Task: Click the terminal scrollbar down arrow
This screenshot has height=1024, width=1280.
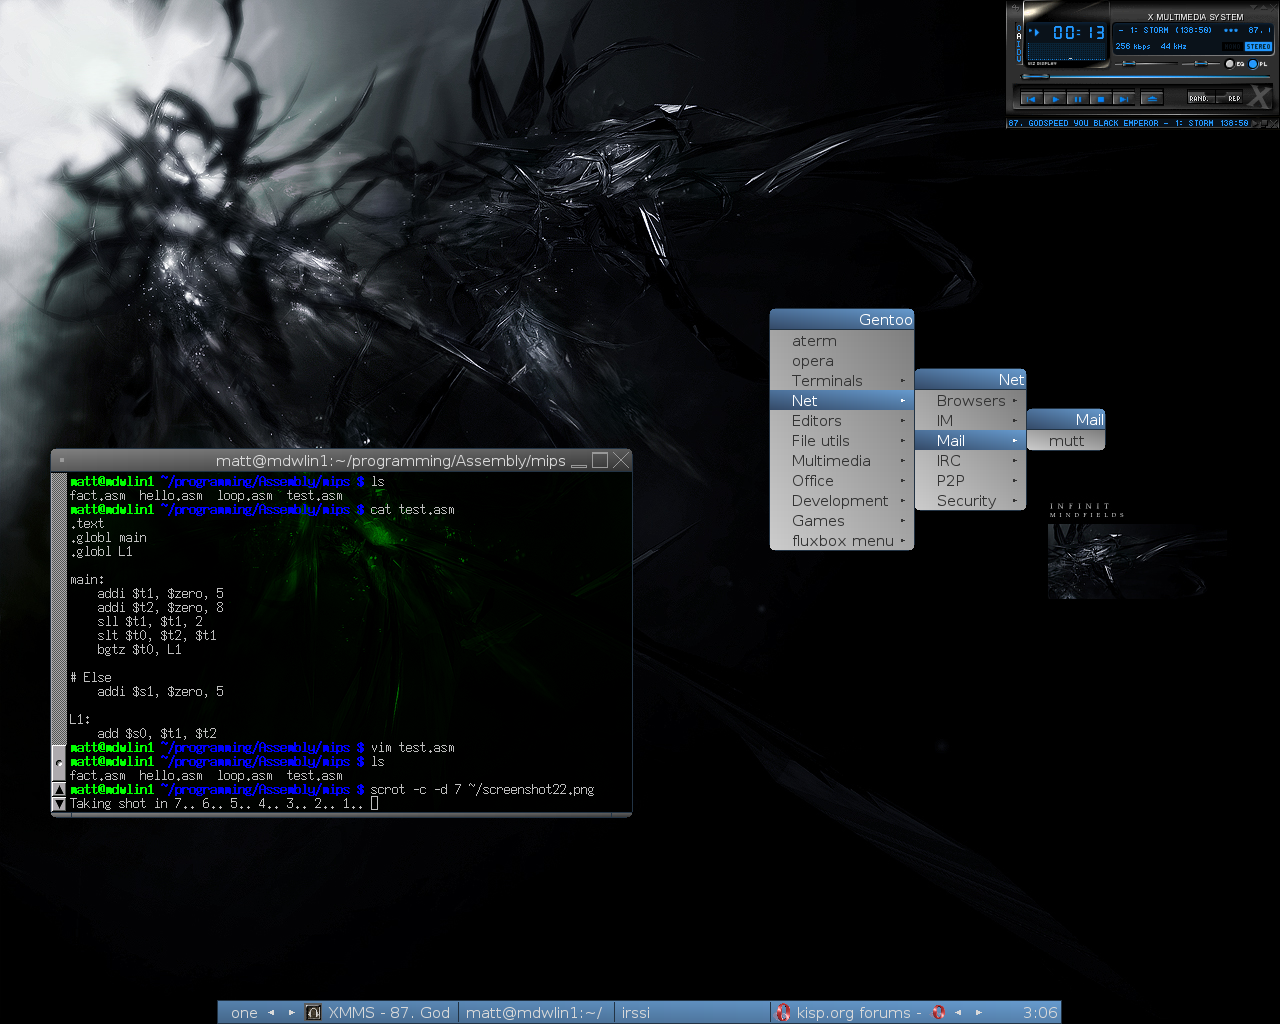Action: [x=59, y=804]
